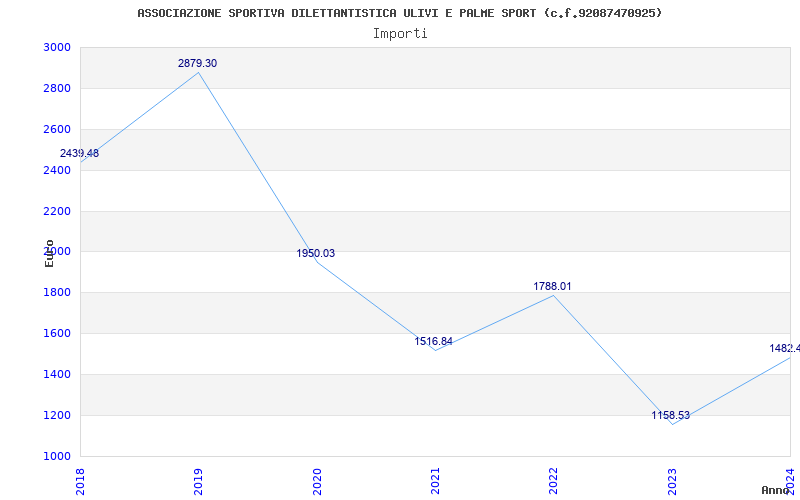Click the 1600 y-axis tick label

point(57,333)
